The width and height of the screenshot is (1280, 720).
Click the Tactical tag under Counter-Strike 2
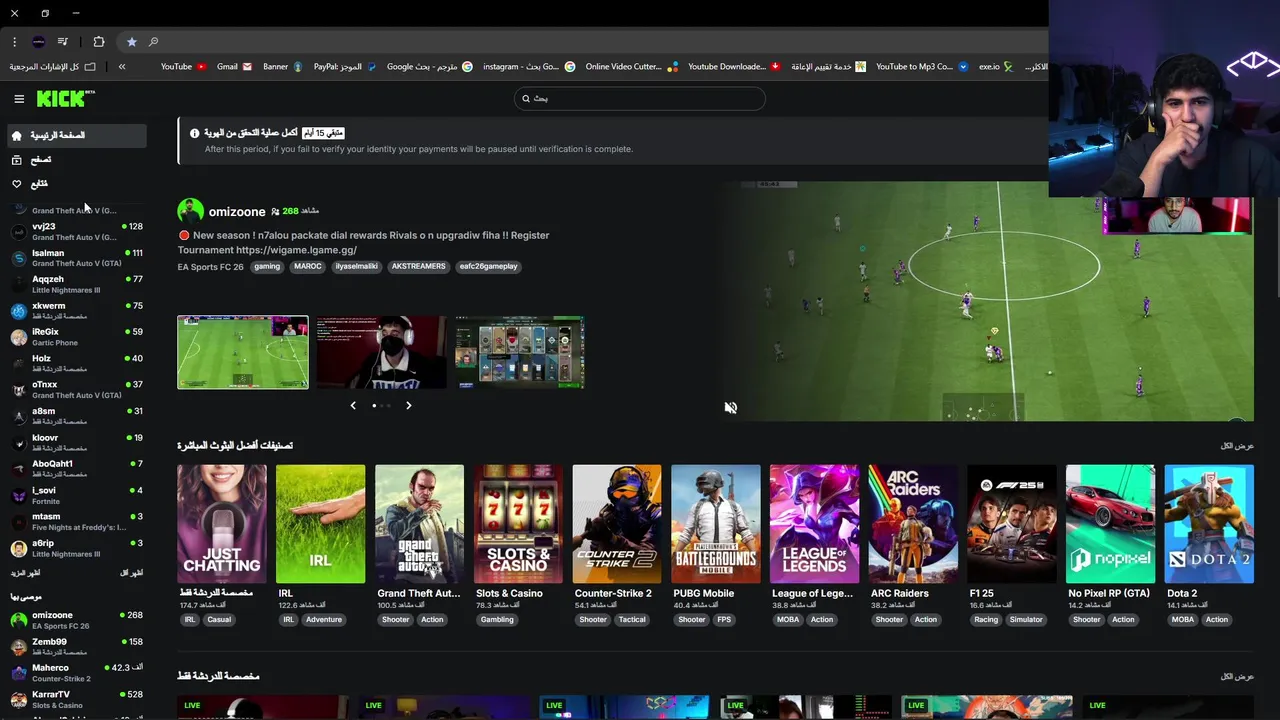632,620
